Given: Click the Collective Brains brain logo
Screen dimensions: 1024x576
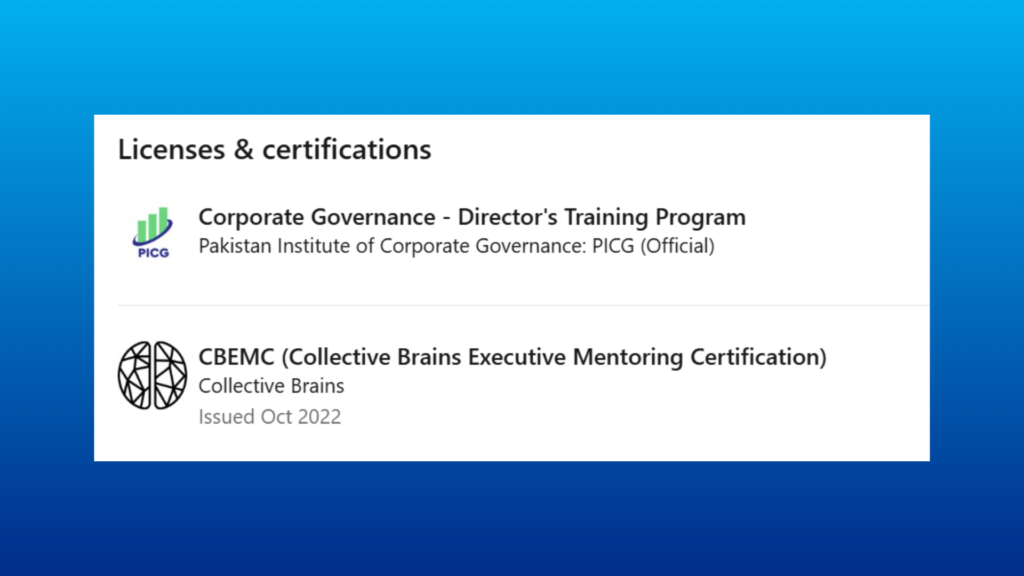Looking at the screenshot, I should click(x=153, y=375).
